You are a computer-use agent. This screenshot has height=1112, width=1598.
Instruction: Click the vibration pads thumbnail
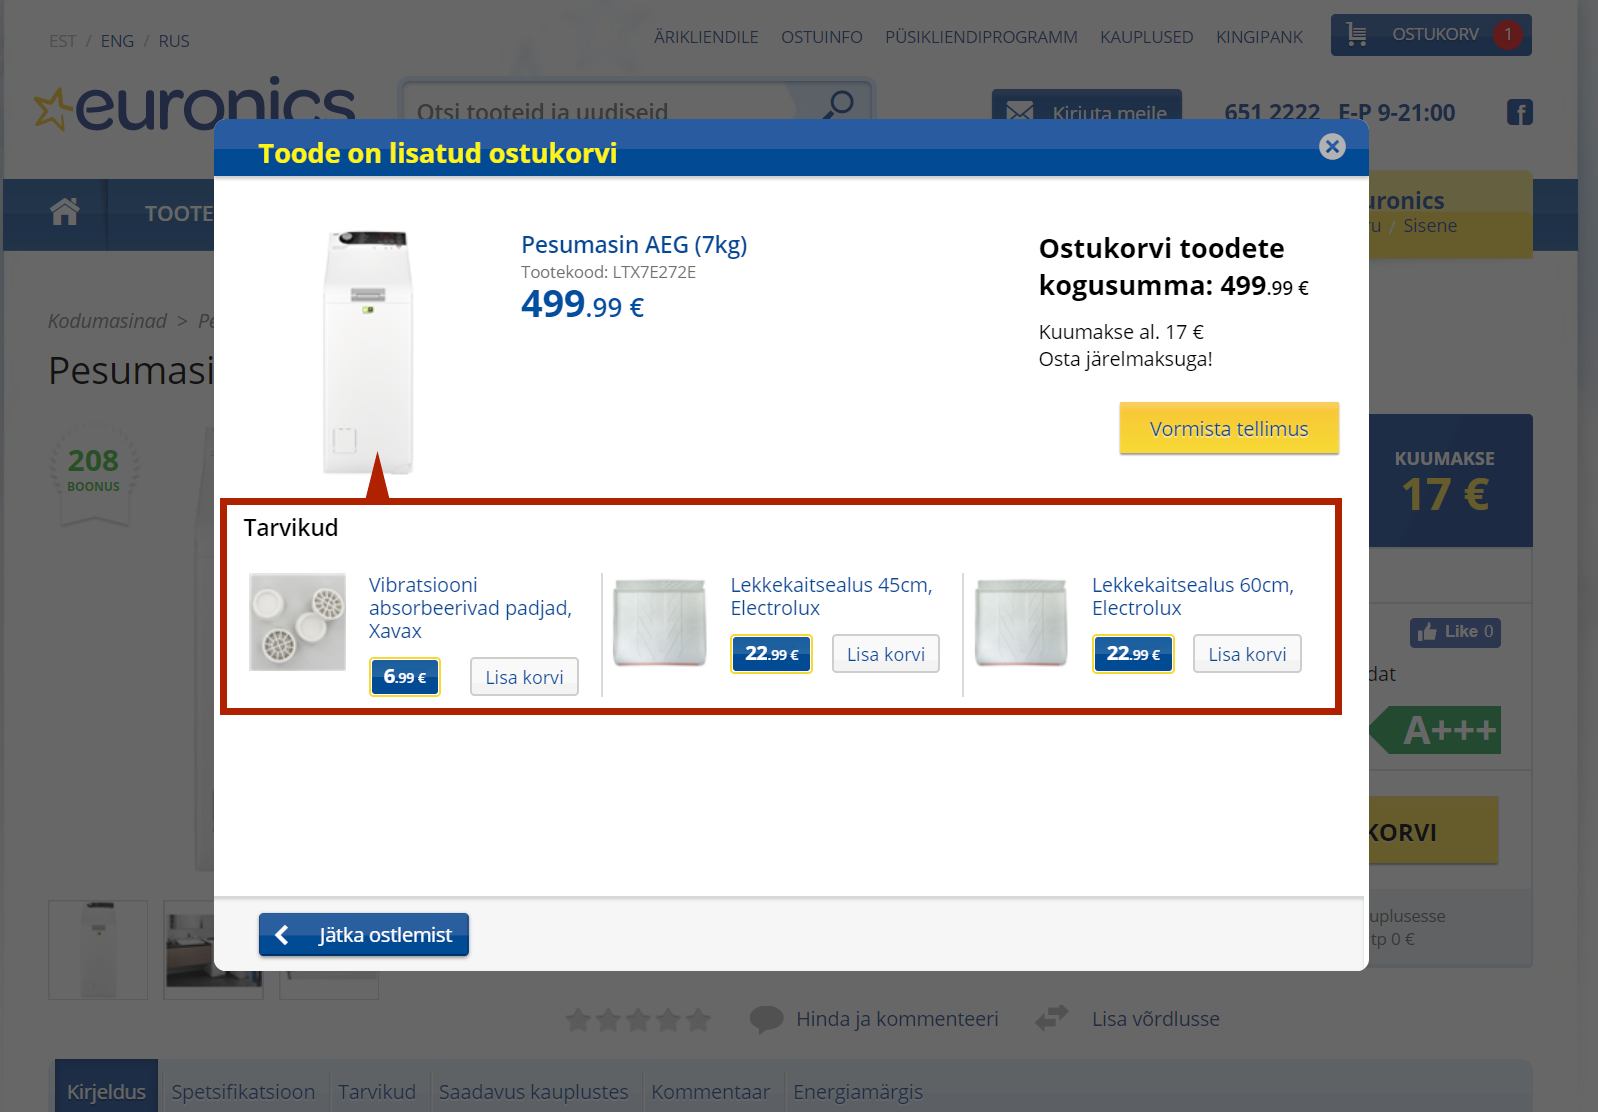click(298, 622)
